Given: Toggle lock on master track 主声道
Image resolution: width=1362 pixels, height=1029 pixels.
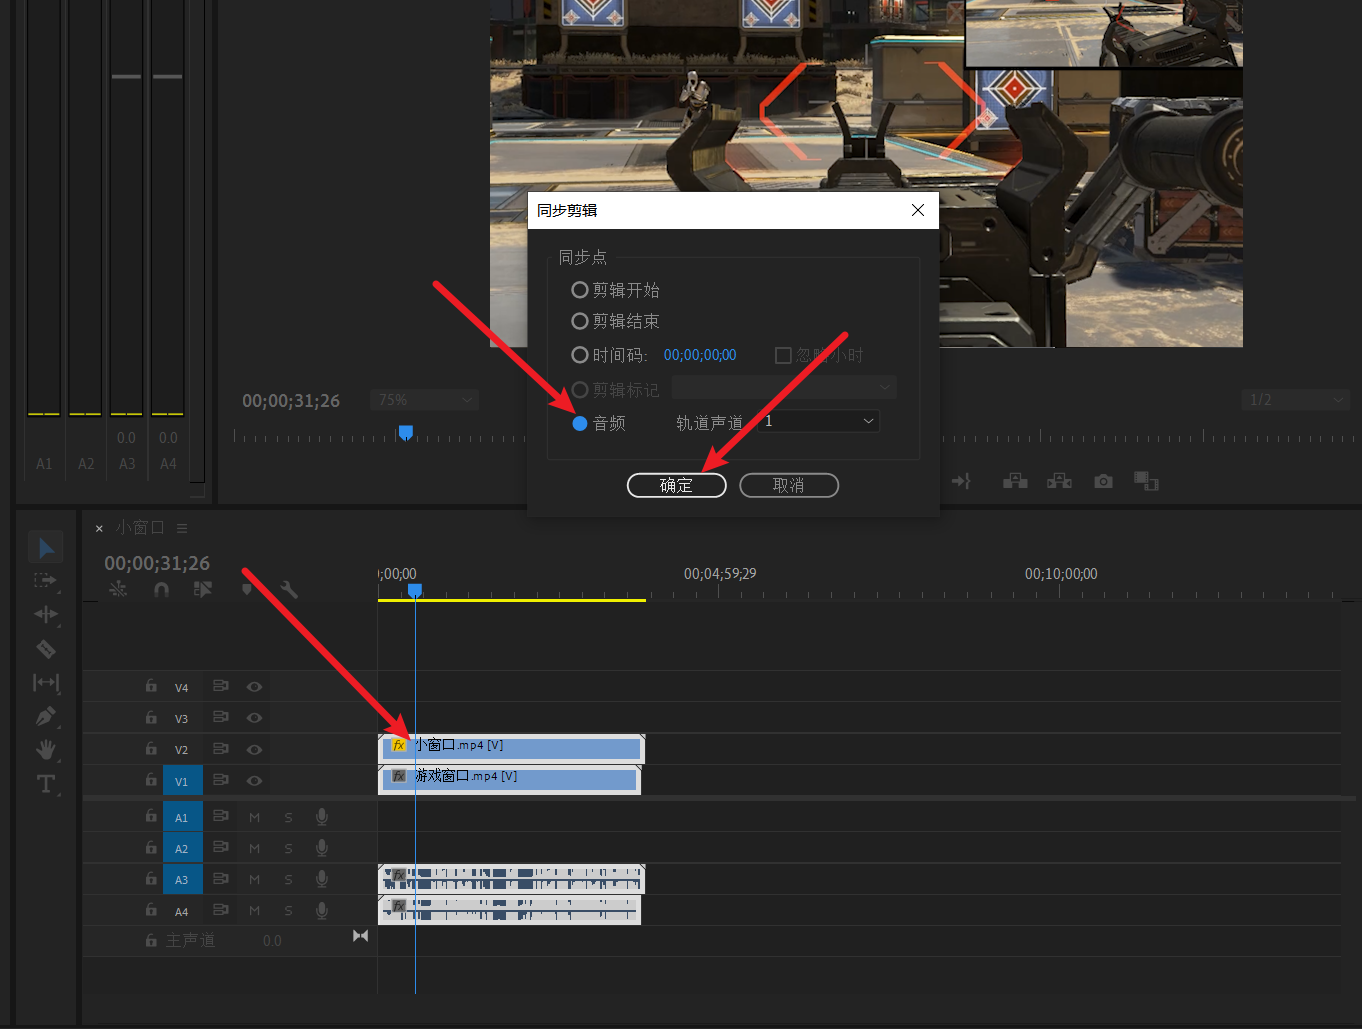Looking at the screenshot, I should (151, 940).
